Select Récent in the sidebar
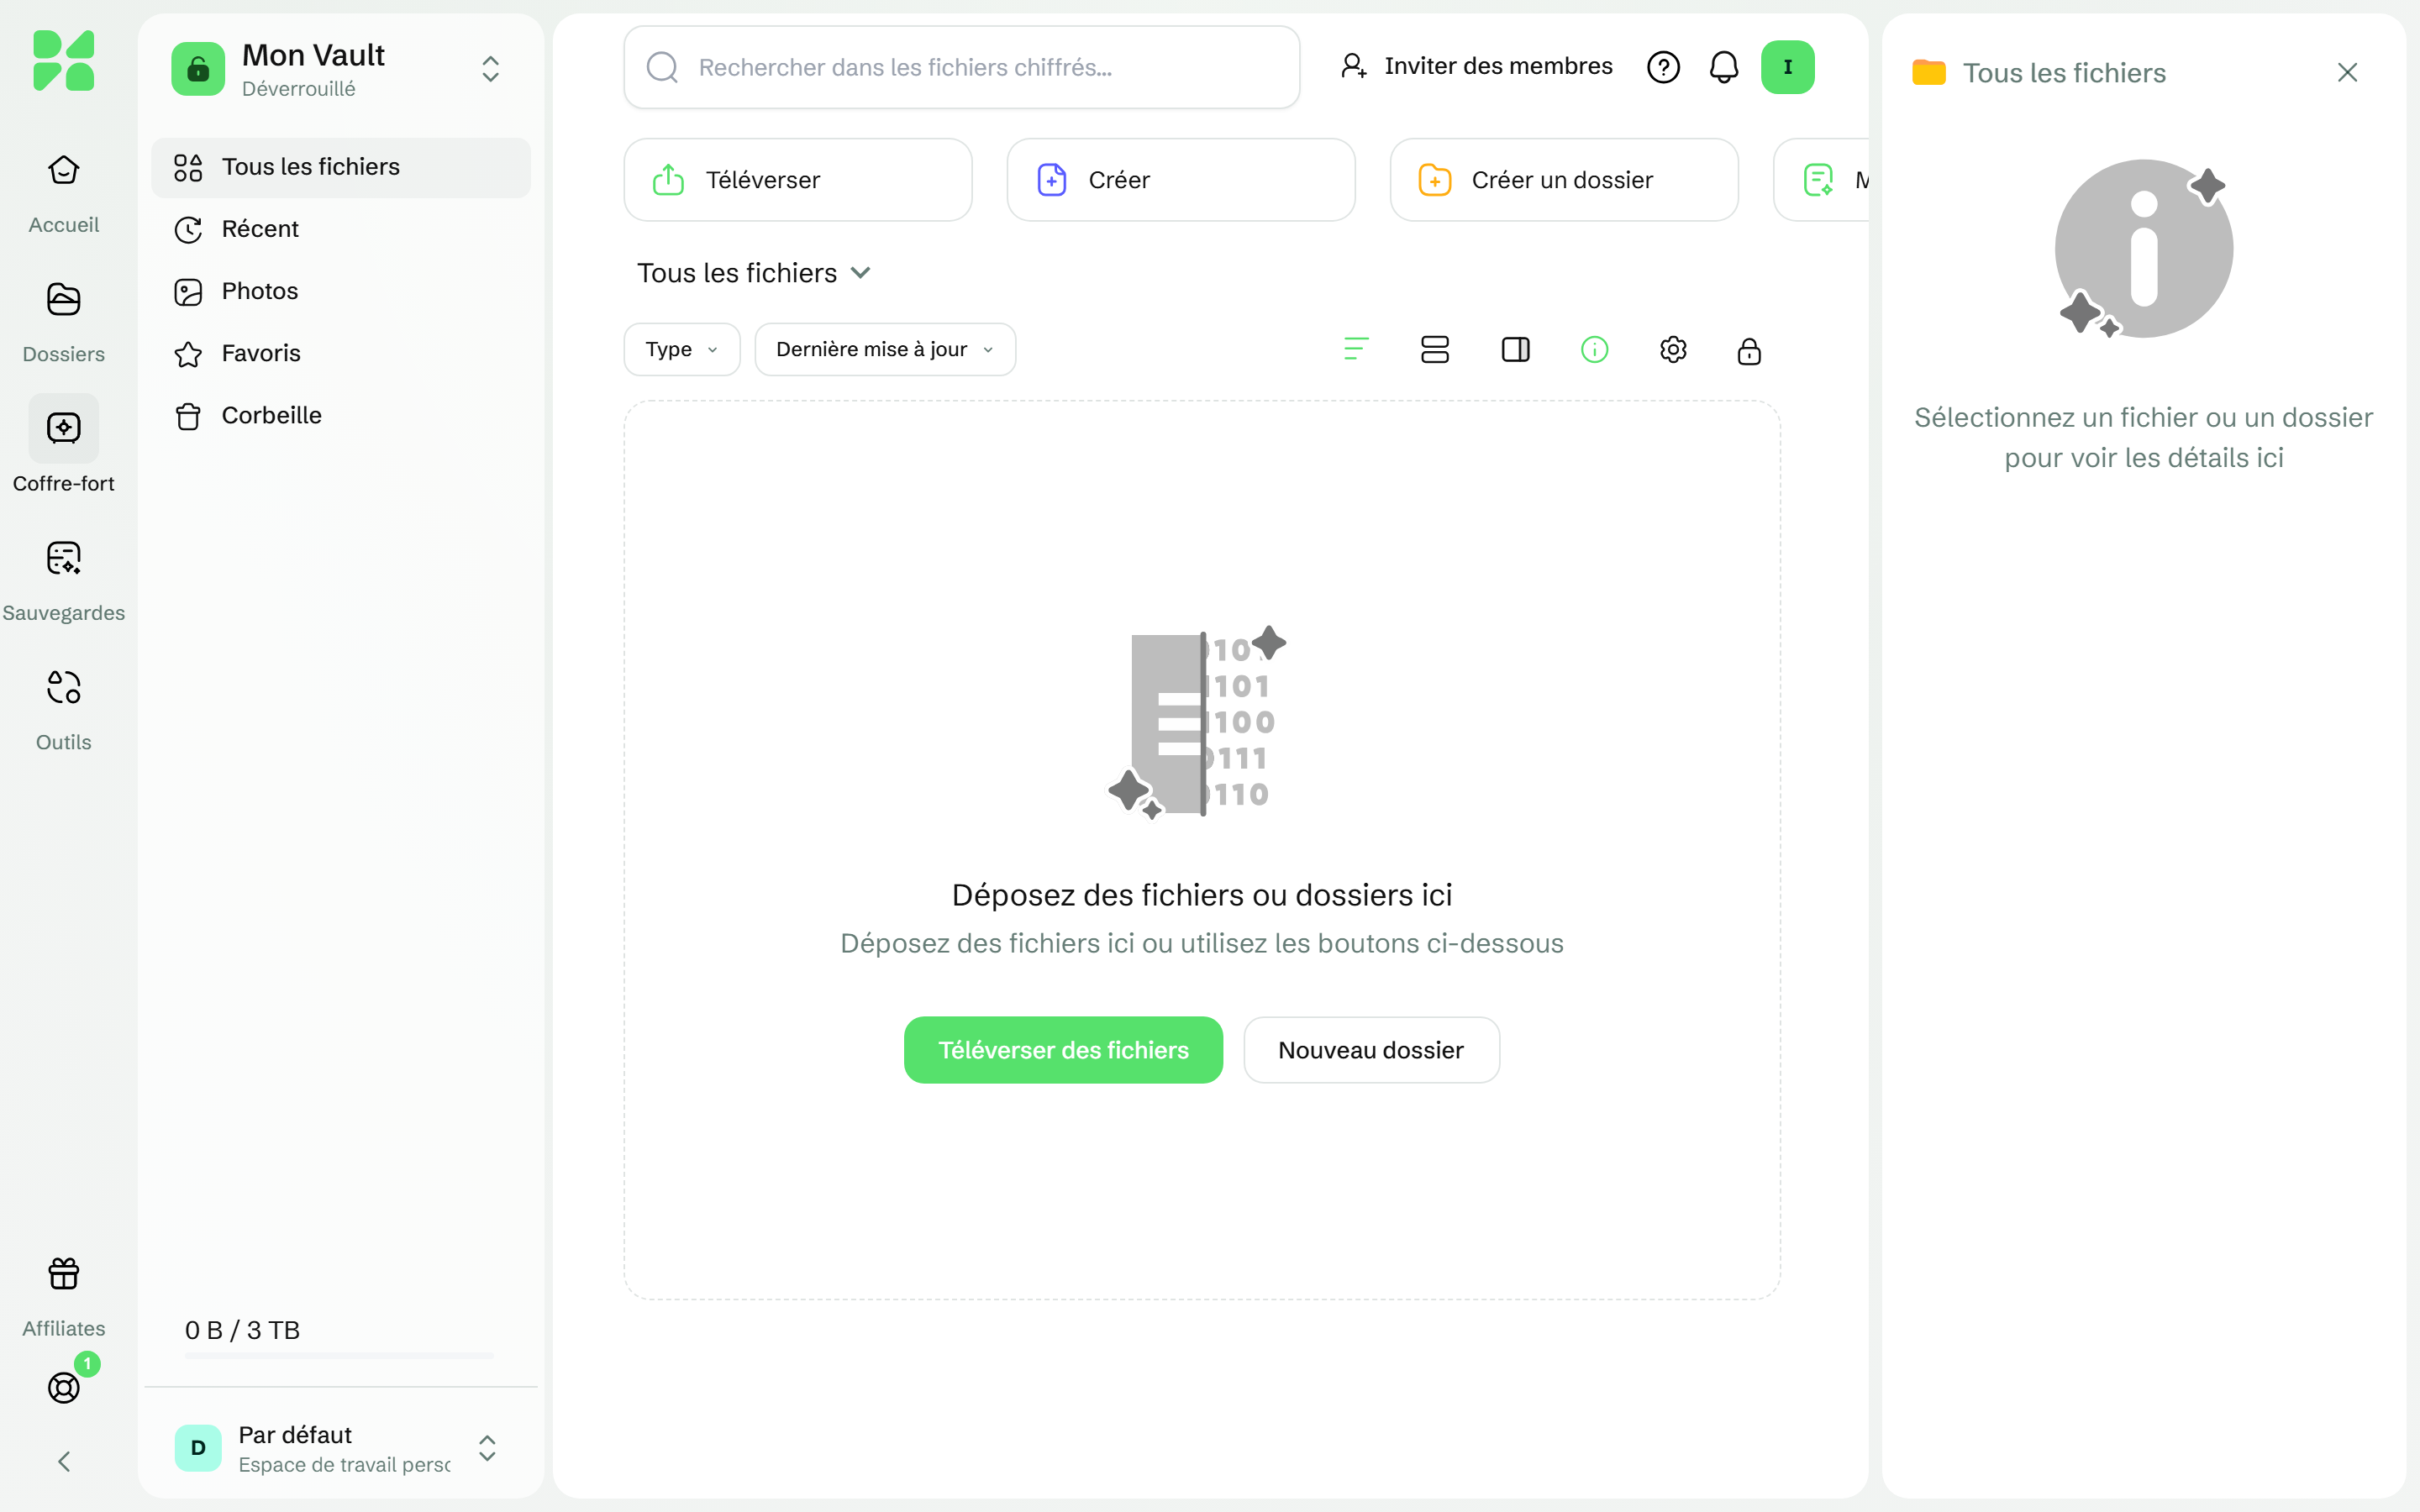2420x1512 pixels. coord(341,229)
